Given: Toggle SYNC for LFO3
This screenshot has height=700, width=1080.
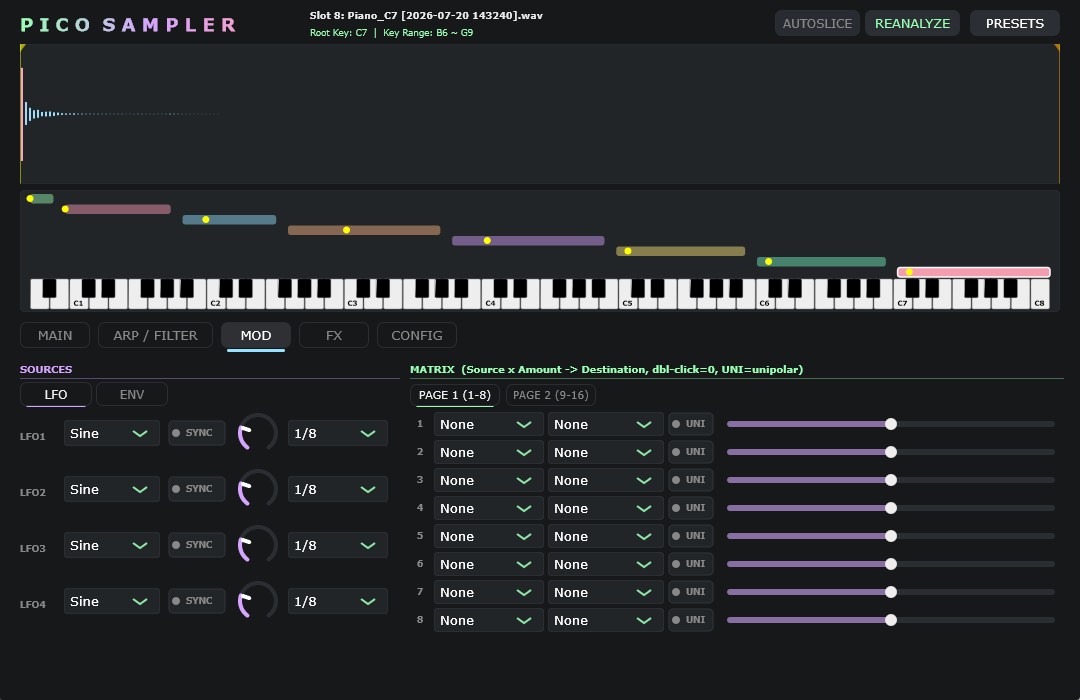Looking at the screenshot, I should point(196,545).
